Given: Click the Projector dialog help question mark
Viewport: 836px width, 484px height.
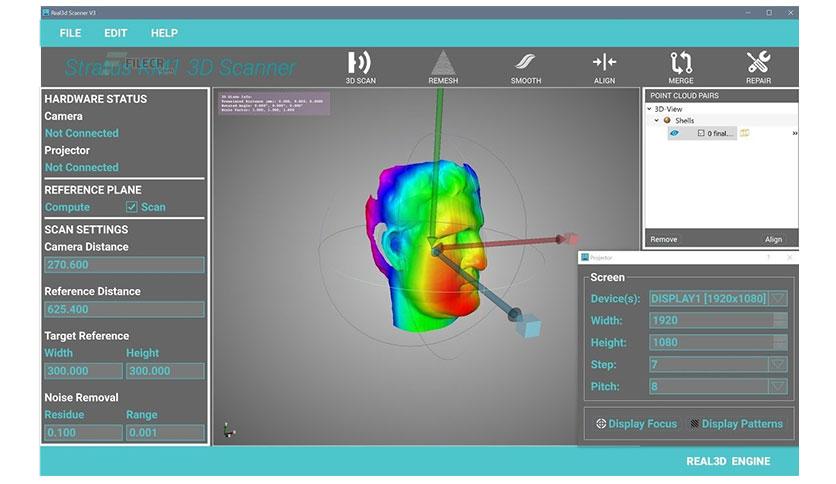Looking at the screenshot, I should [768, 257].
